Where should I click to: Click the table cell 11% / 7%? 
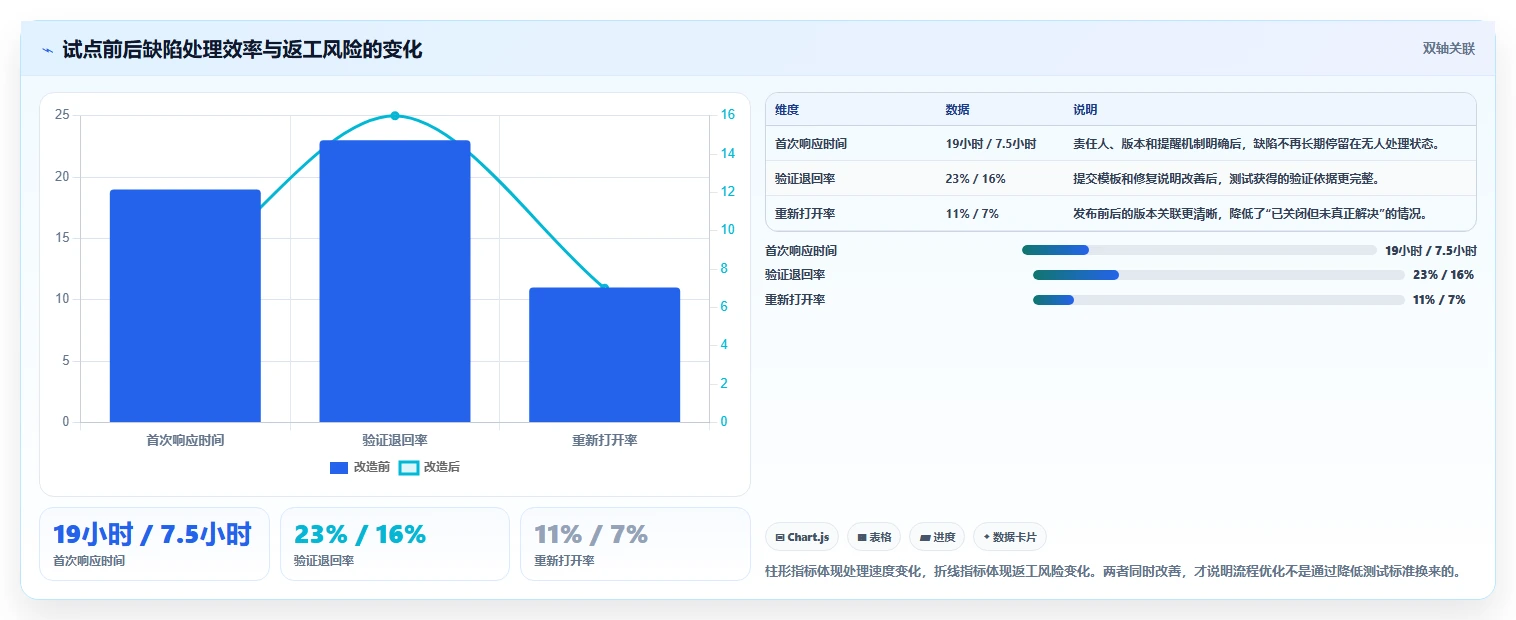[x=972, y=214]
